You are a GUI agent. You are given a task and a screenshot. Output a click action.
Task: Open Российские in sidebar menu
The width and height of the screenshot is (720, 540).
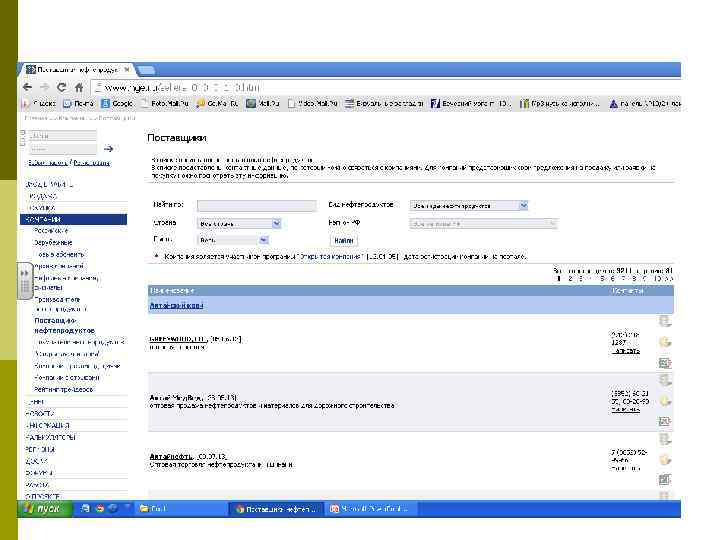[51, 231]
